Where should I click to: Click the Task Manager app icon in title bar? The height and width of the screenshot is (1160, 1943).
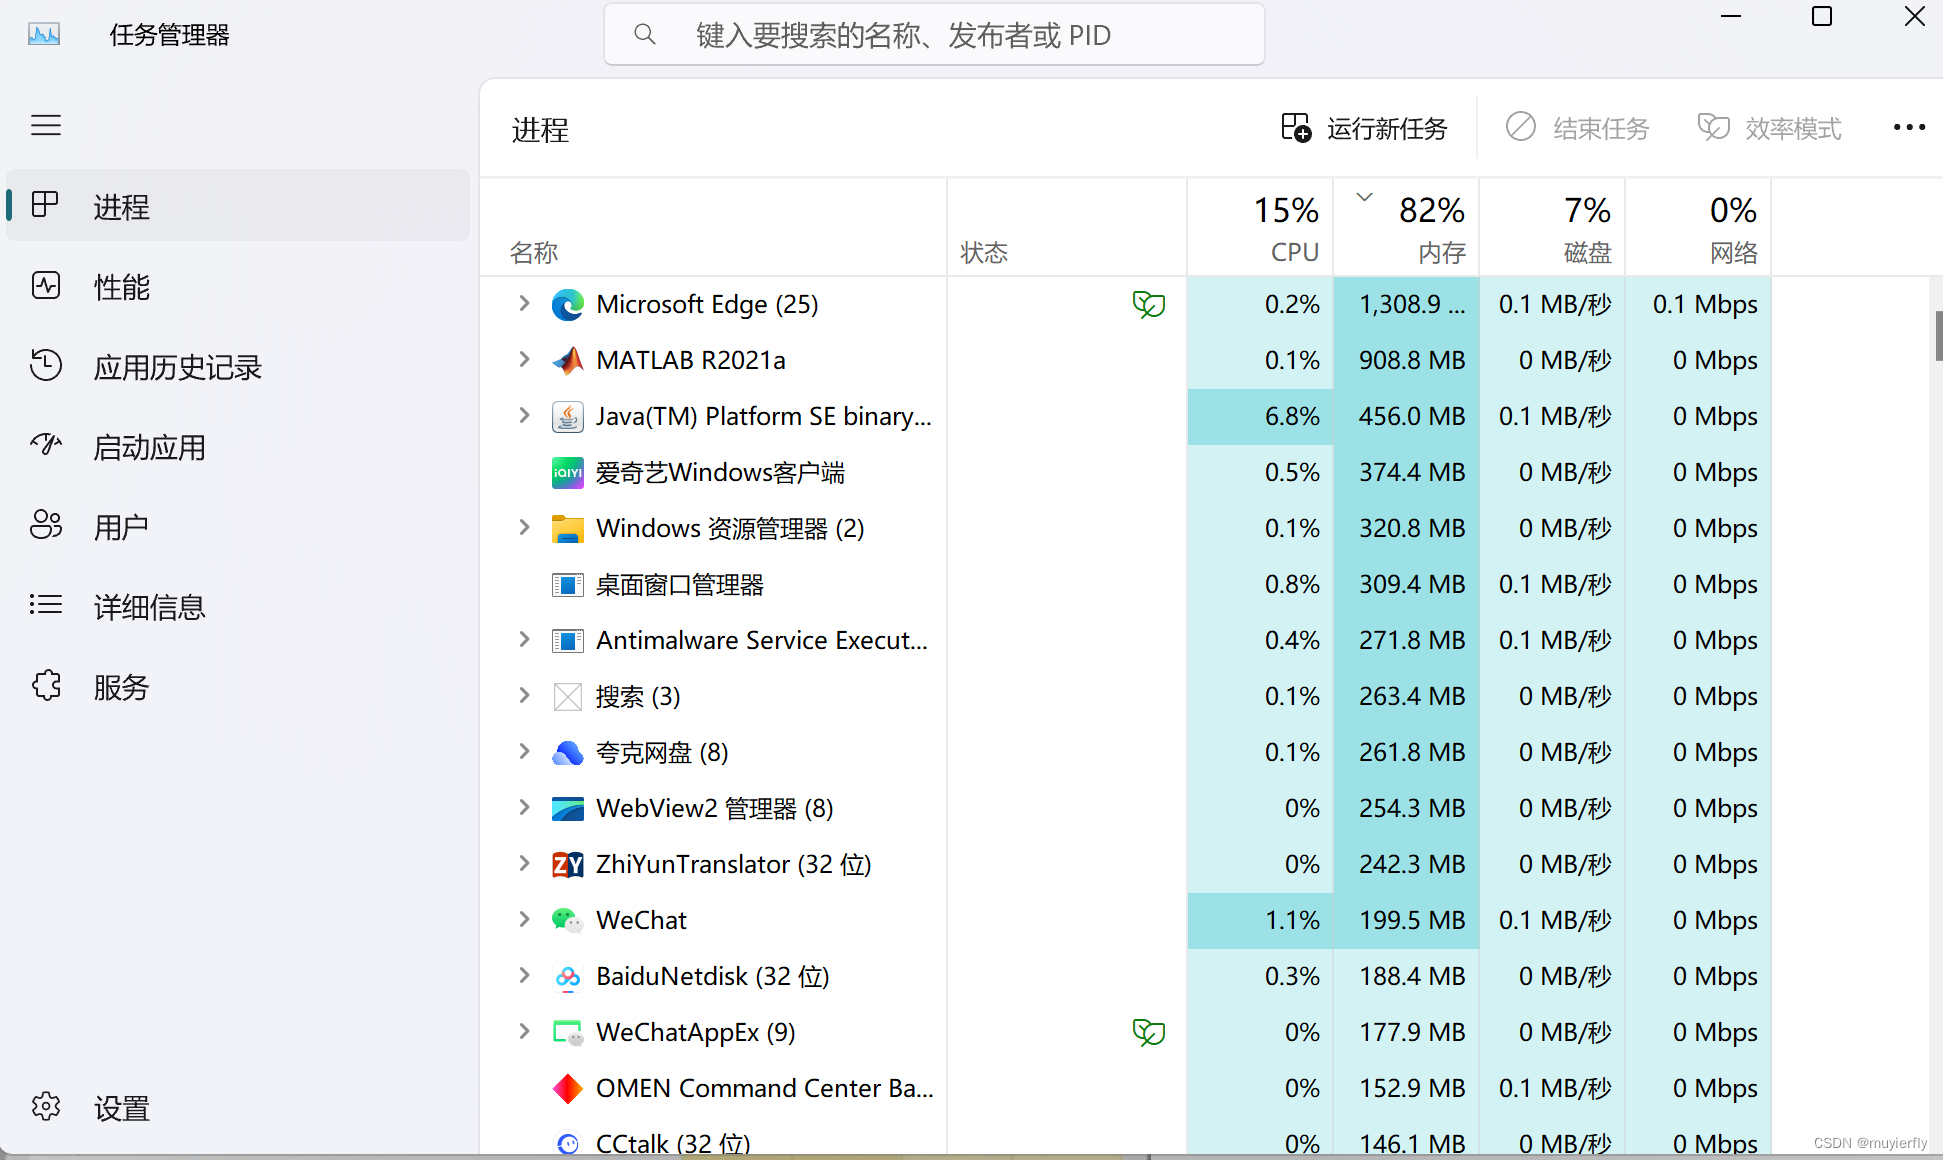click(x=44, y=35)
